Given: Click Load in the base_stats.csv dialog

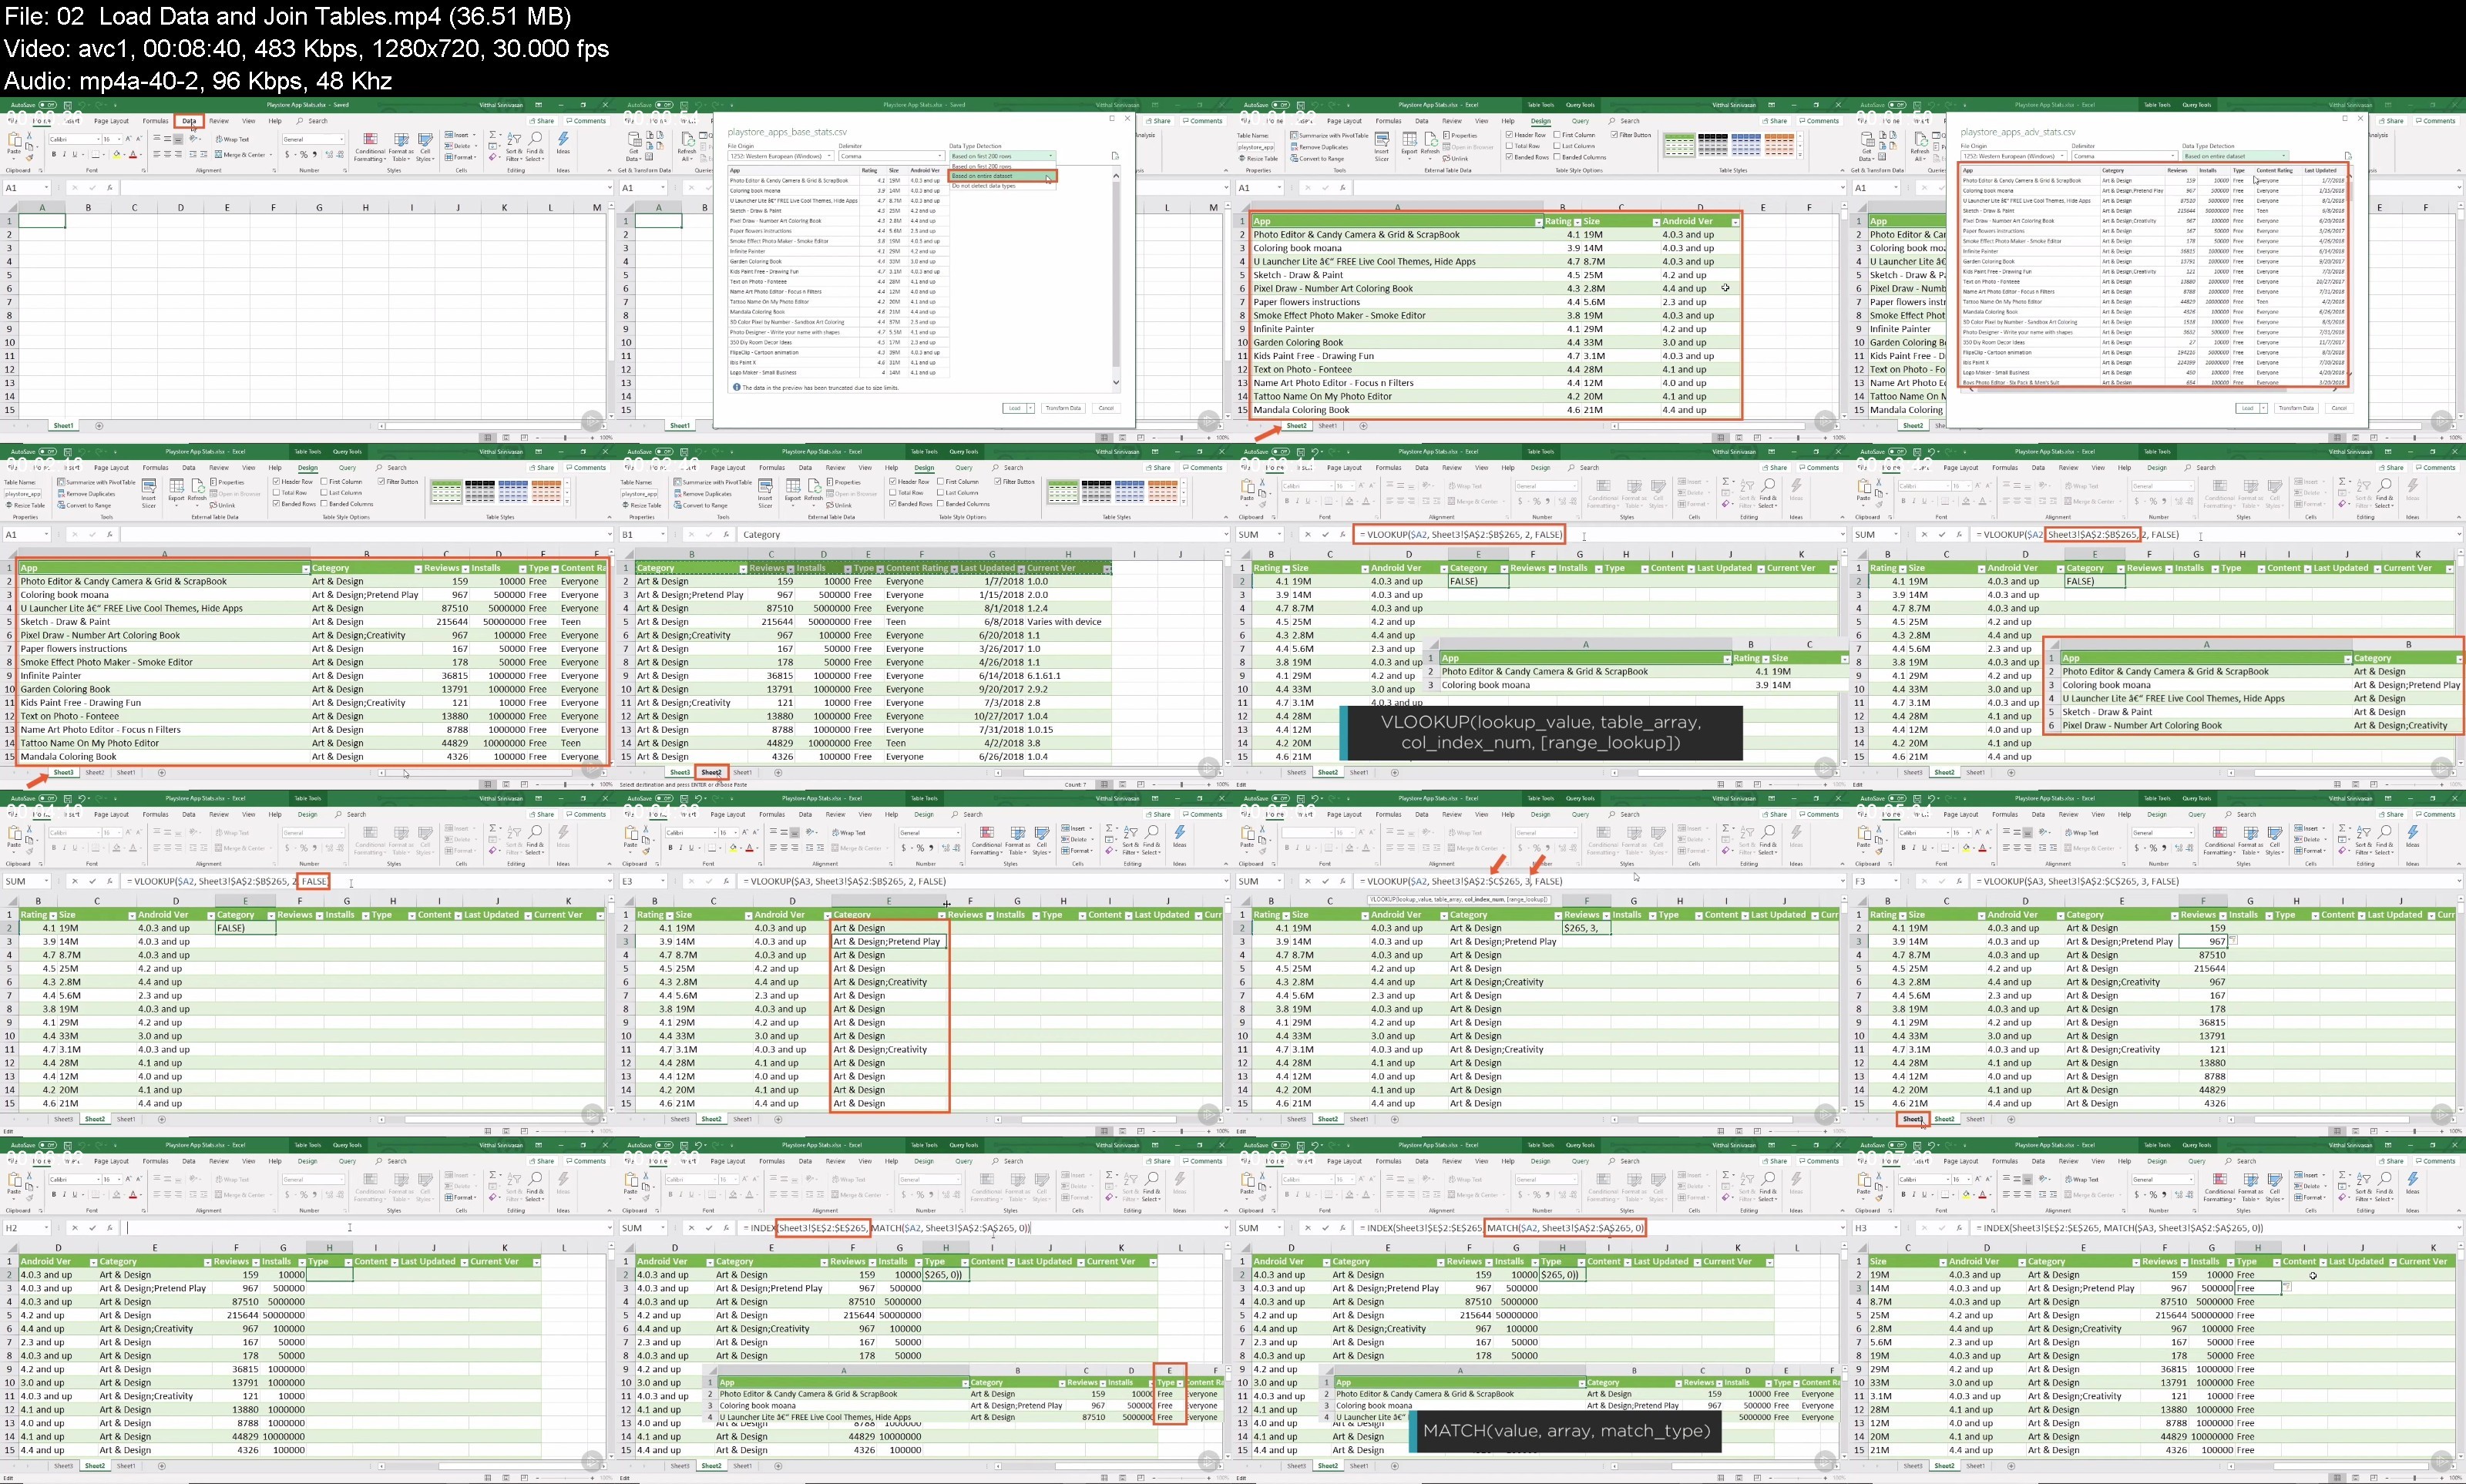Looking at the screenshot, I should pos(1015,408).
